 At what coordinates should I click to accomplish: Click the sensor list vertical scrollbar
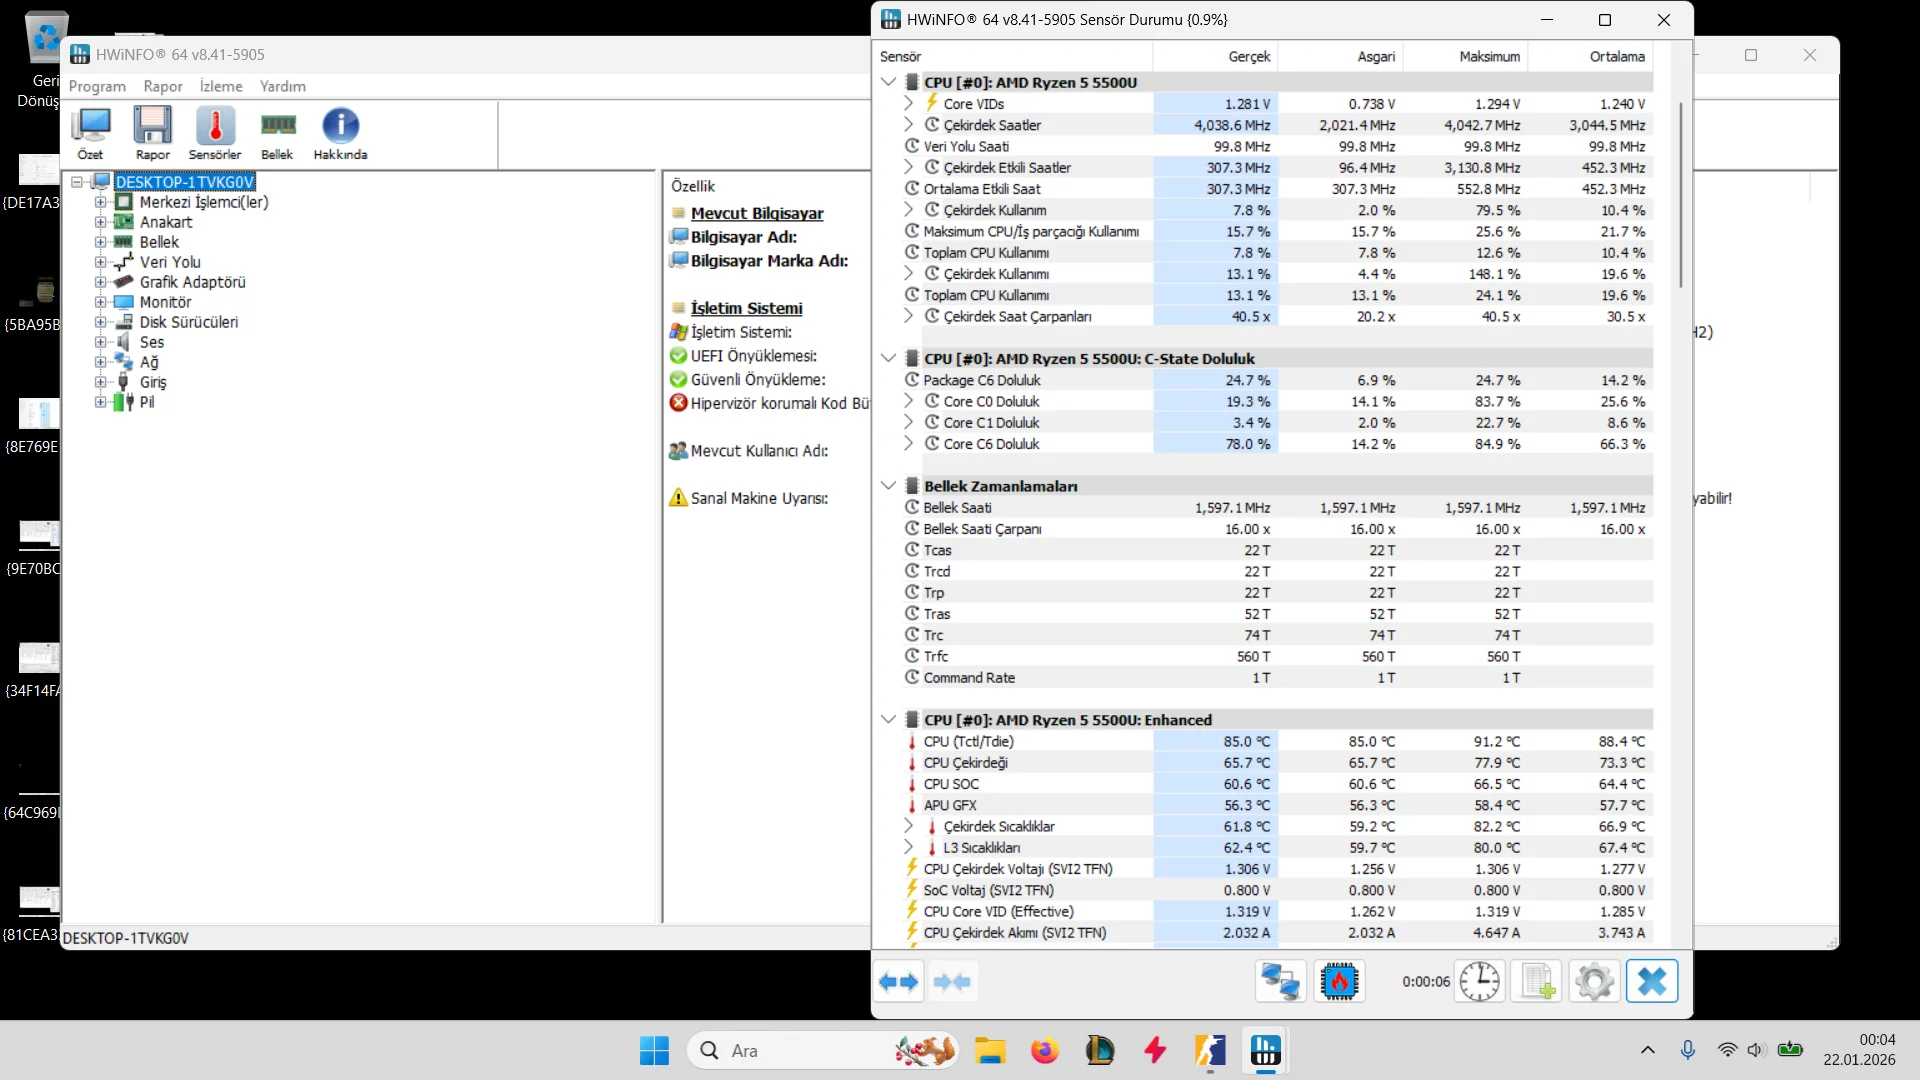[x=1681, y=195]
